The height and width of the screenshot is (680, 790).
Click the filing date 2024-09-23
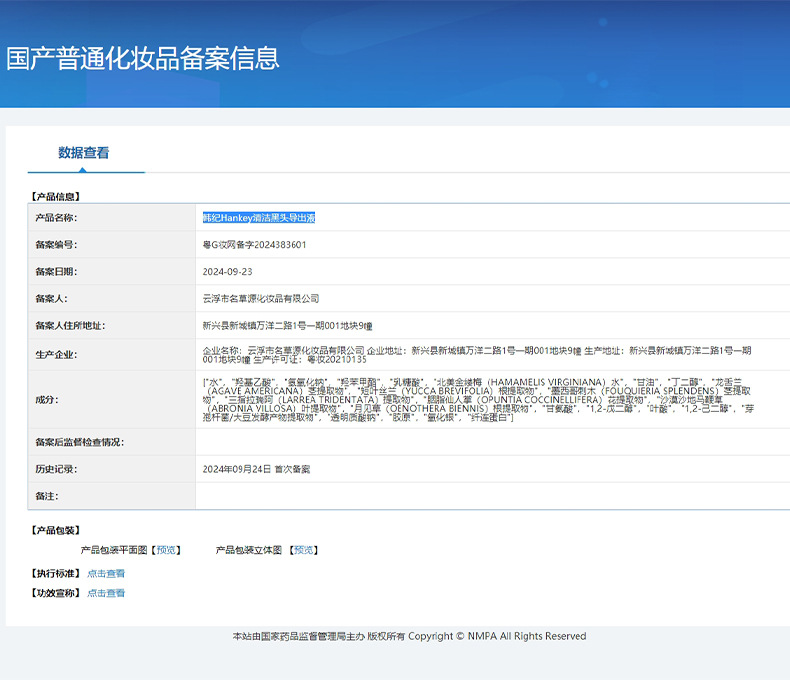pos(227,272)
